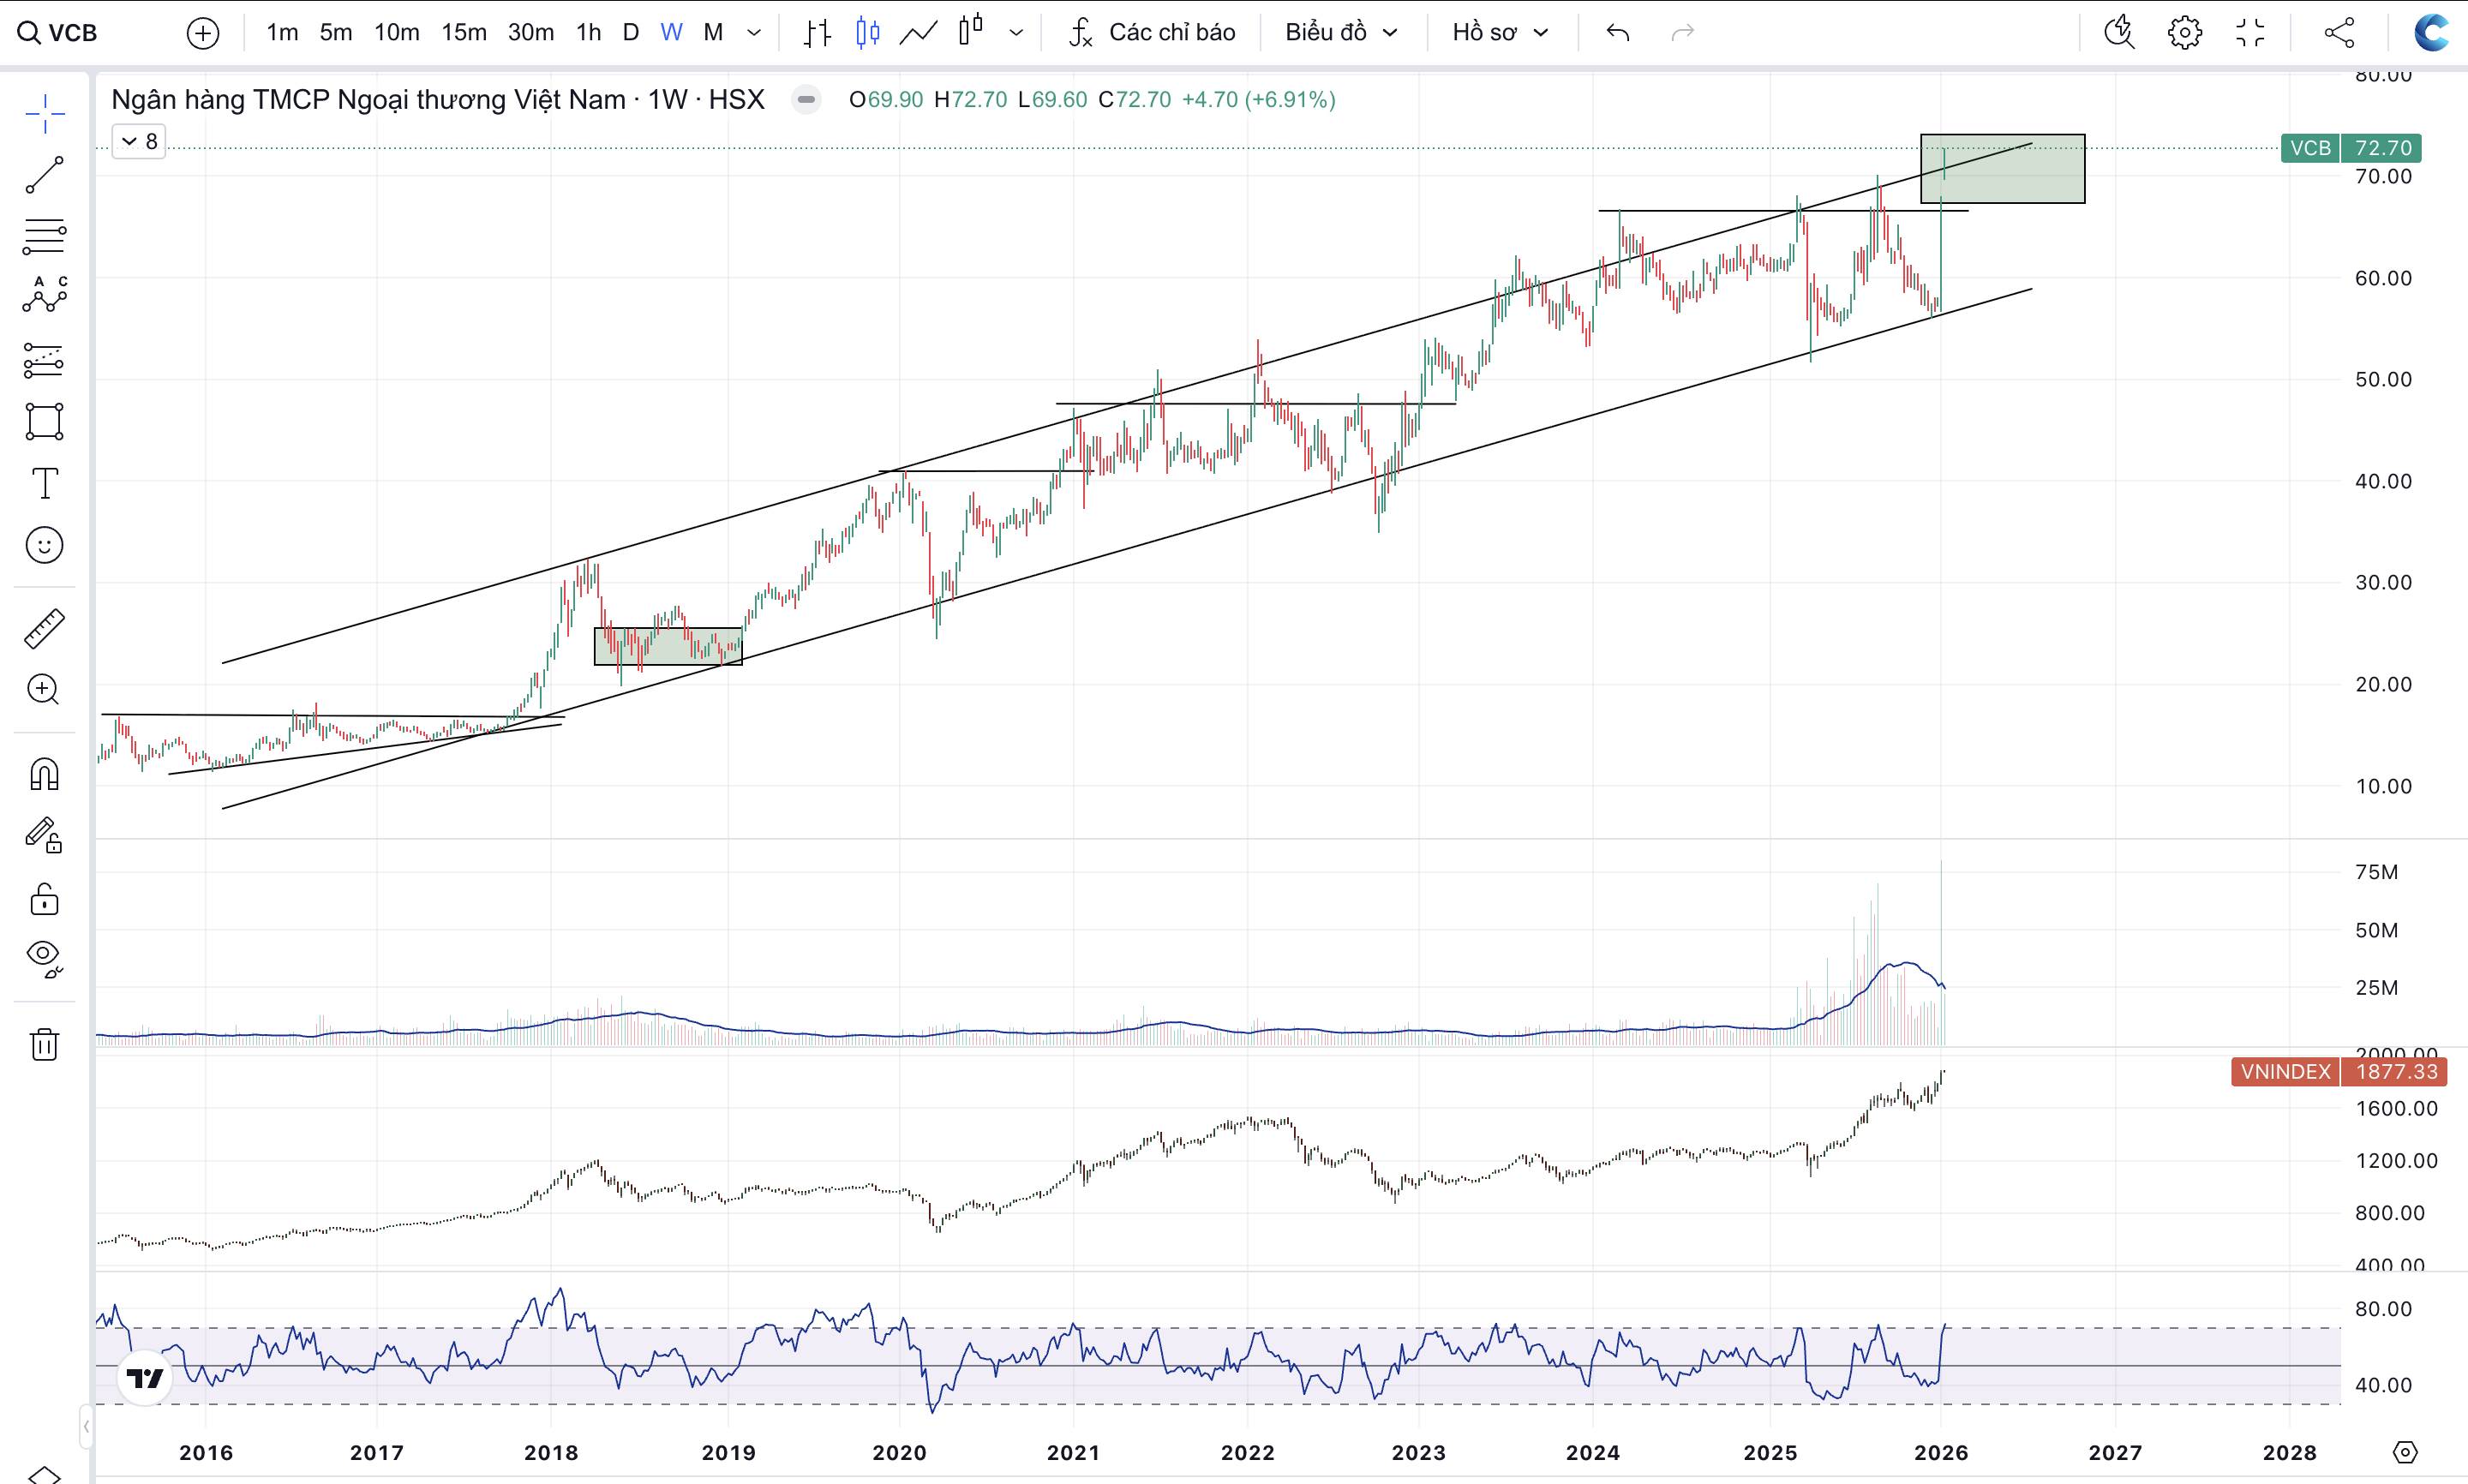Viewport: 2468px width, 1484px height.
Task: Choose the text annotation tool
Action: click(44, 484)
